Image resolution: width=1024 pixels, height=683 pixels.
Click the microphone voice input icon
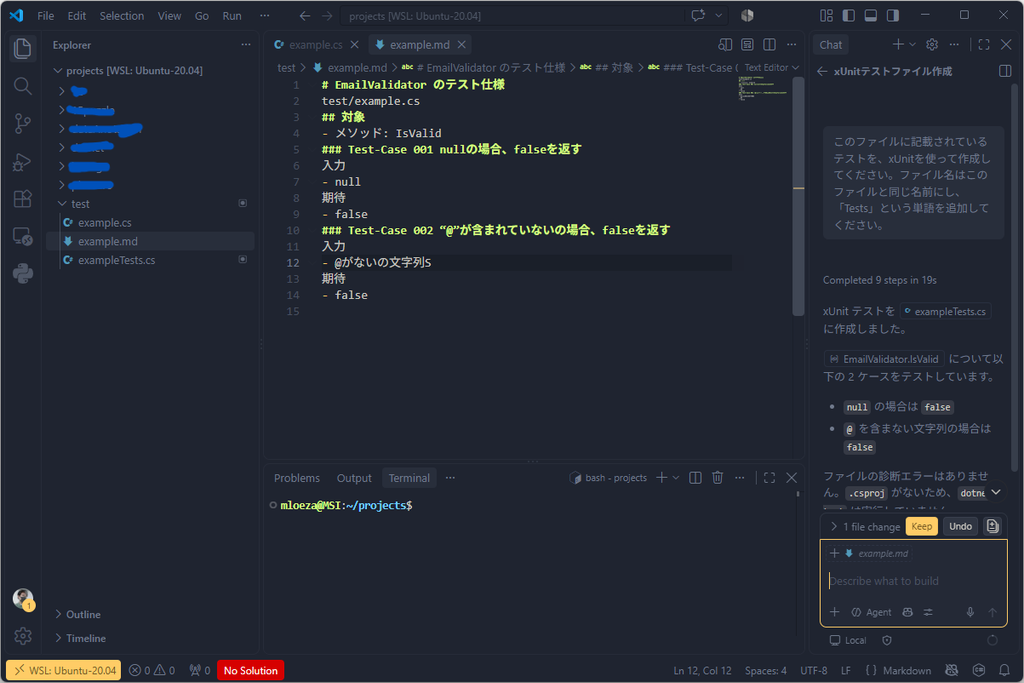(x=970, y=612)
